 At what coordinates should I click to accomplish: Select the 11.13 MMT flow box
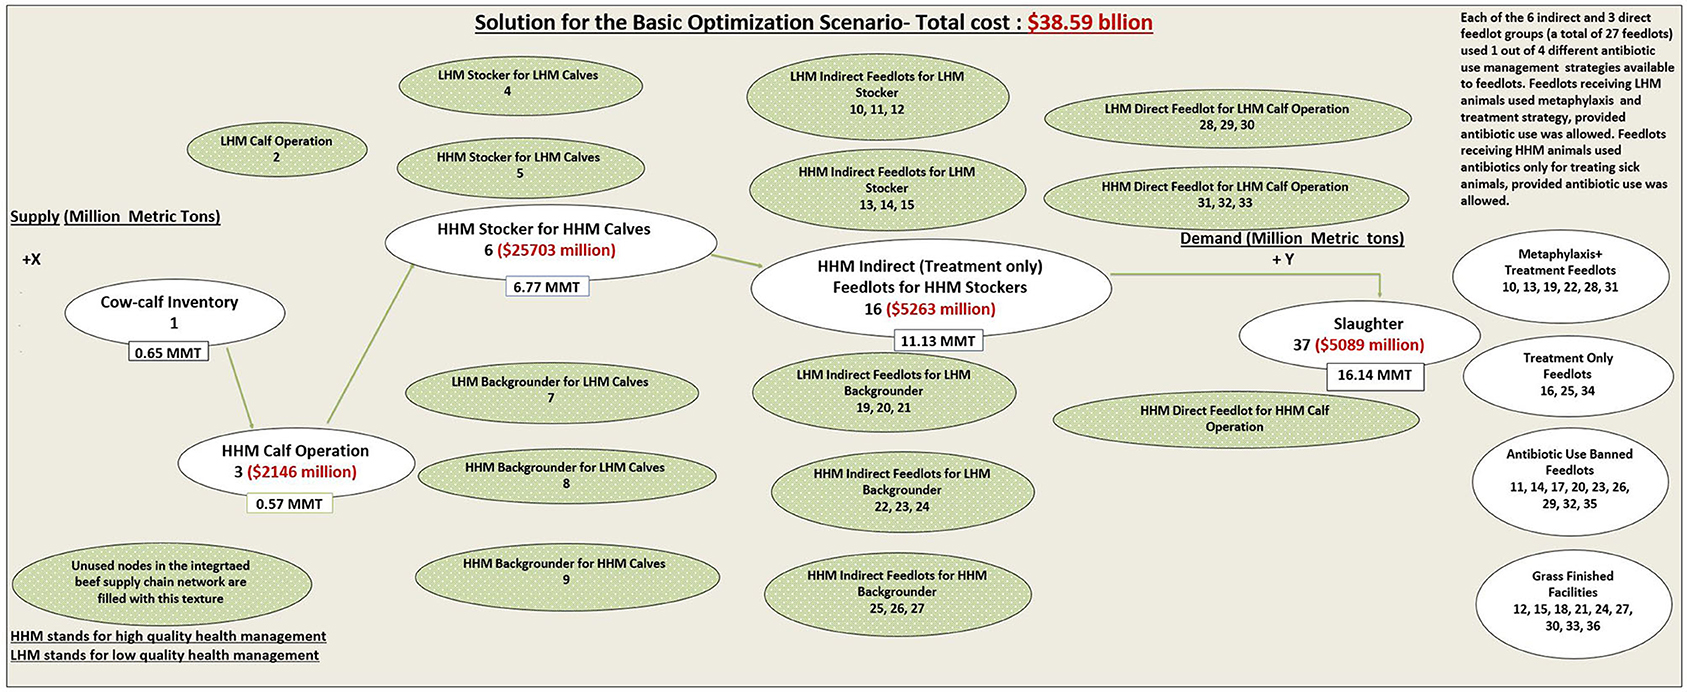pos(938,341)
